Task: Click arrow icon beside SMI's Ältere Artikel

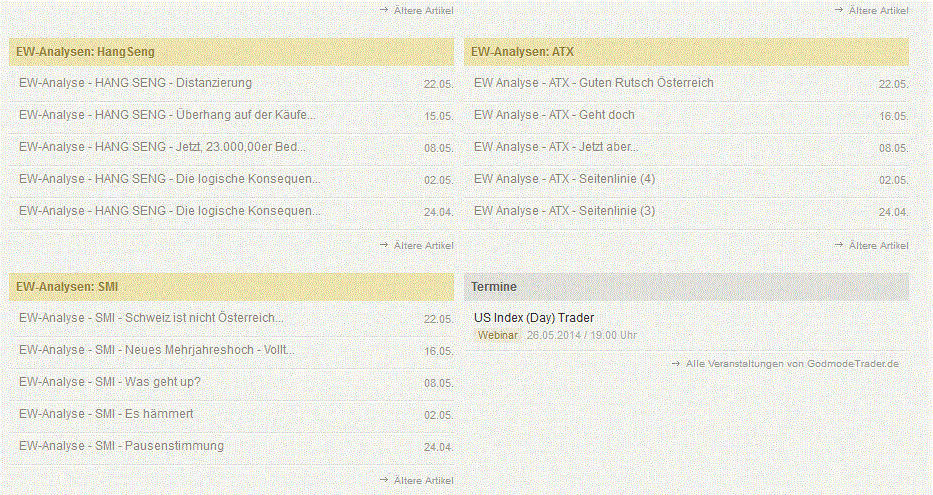Action: pos(384,480)
